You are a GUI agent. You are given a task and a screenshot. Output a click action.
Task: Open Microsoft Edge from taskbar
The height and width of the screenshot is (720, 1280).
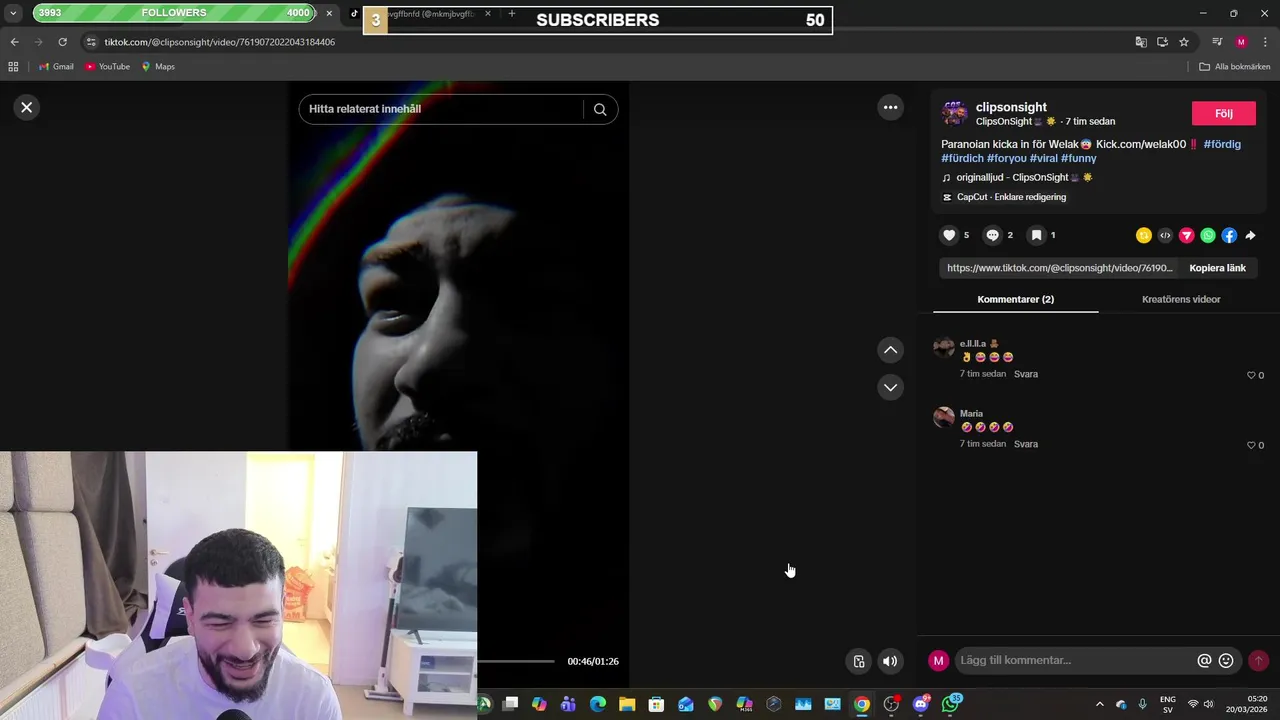pos(598,704)
